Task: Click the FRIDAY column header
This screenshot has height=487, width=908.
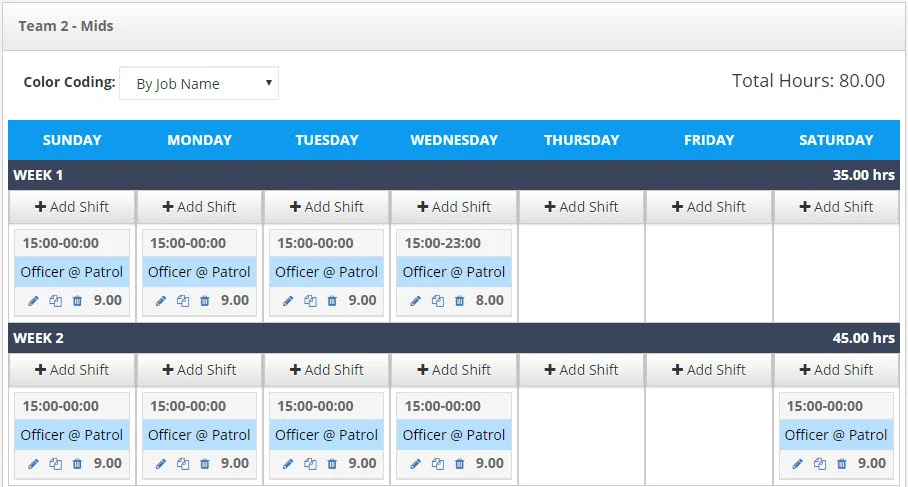Action: coord(709,140)
